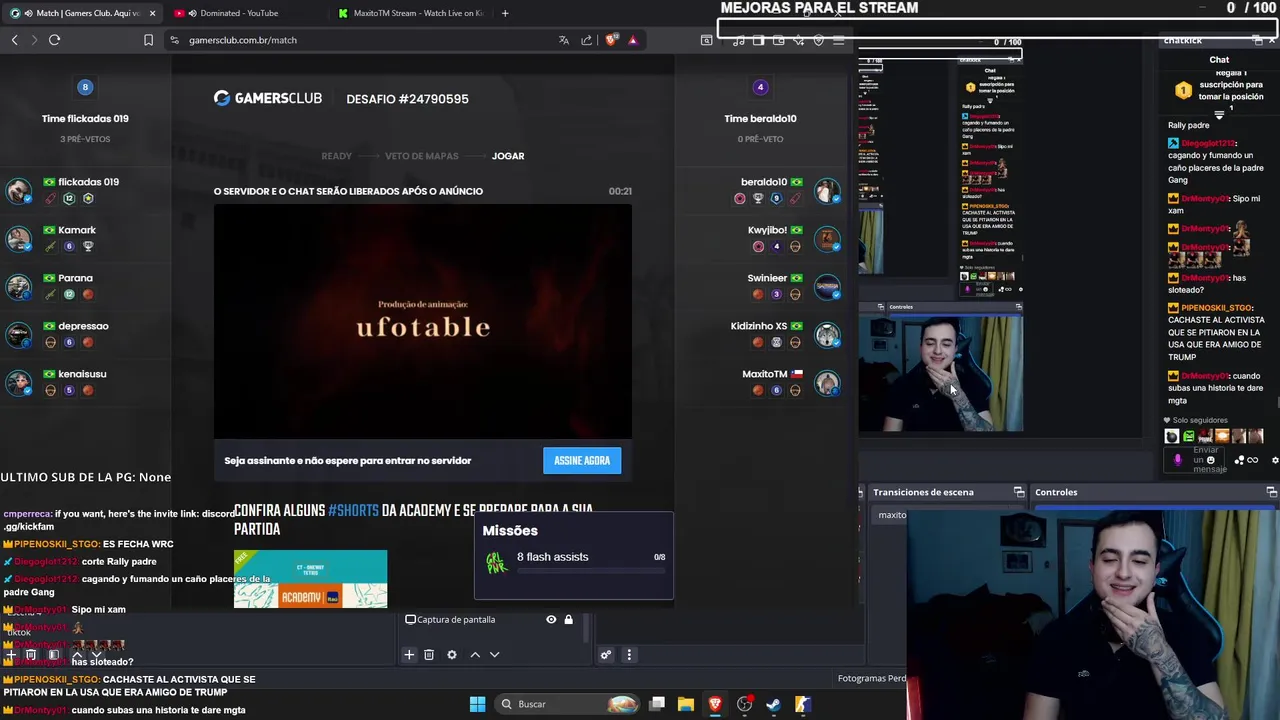This screenshot has height=720, width=1280.
Task: Click the purple microphone icon in chat
Action: (1177, 460)
